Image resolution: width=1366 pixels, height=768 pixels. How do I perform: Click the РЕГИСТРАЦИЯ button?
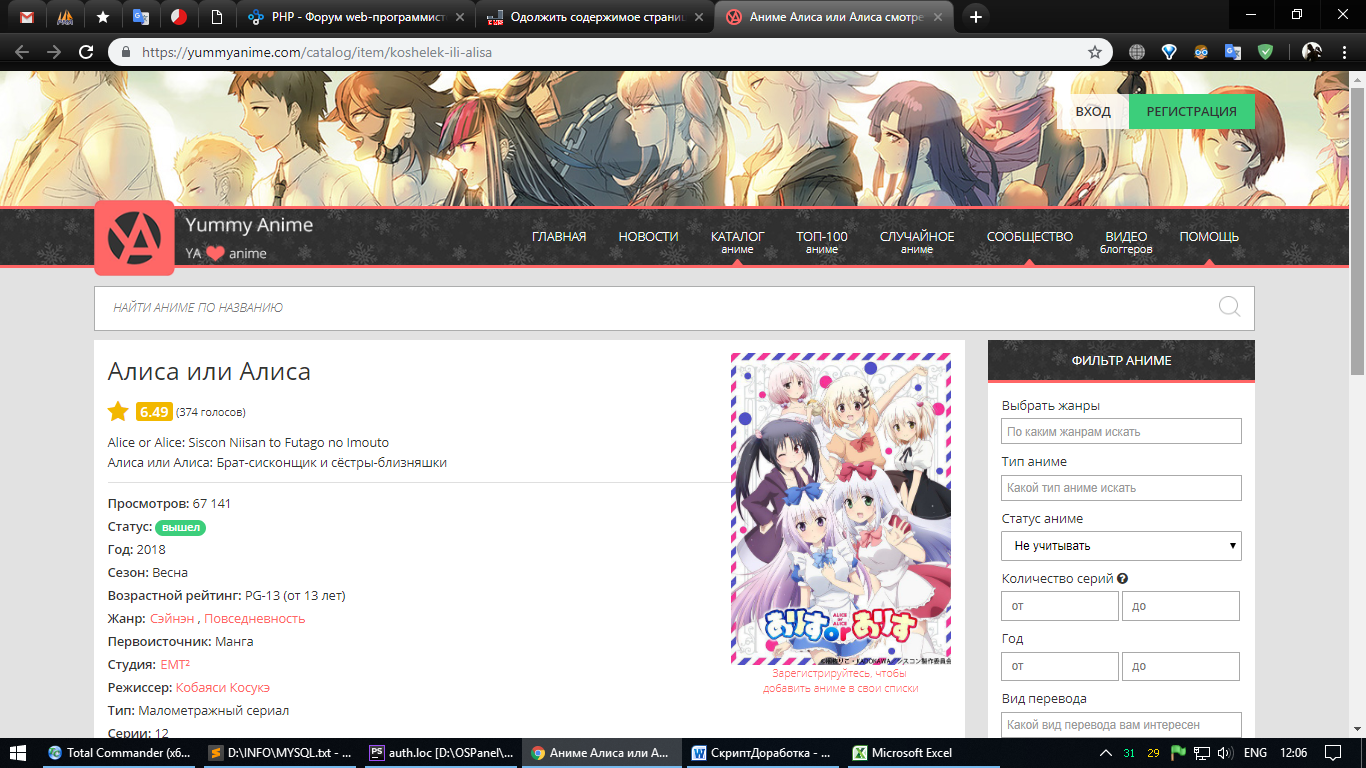1191,112
